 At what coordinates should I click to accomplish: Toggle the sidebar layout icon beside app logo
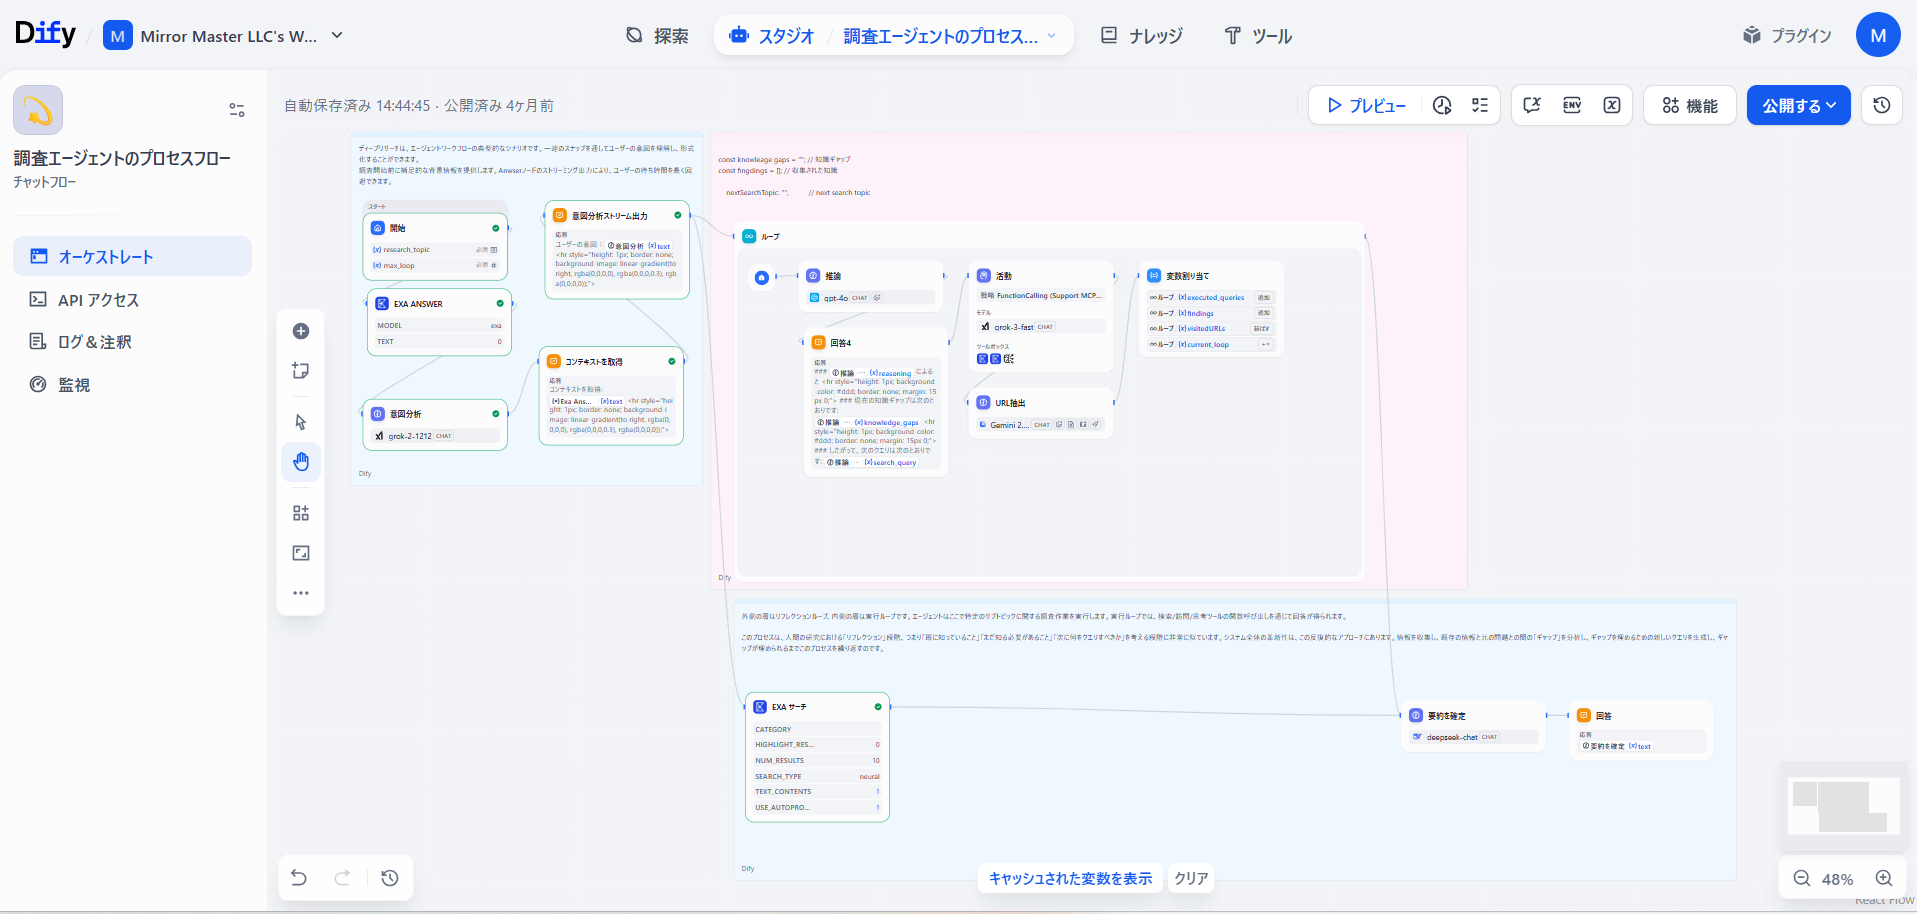click(x=237, y=110)
